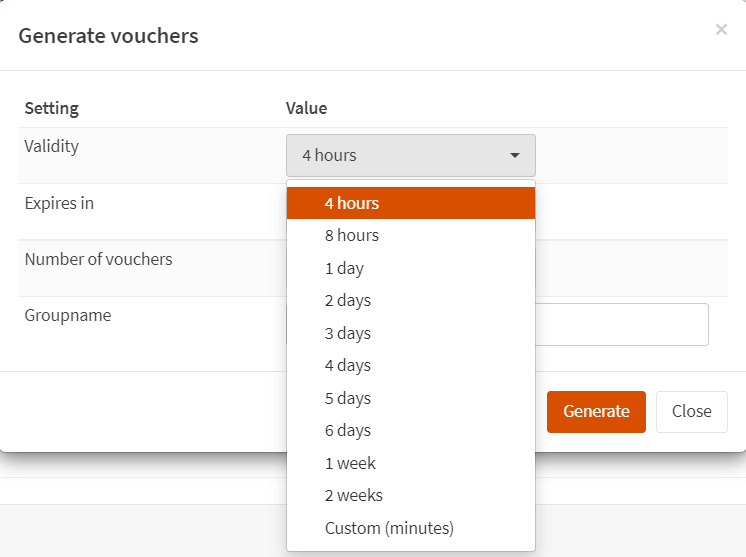The image size is (746, 557).
Task: Click the Validity dropdown caret arrow
Action: 515,156
